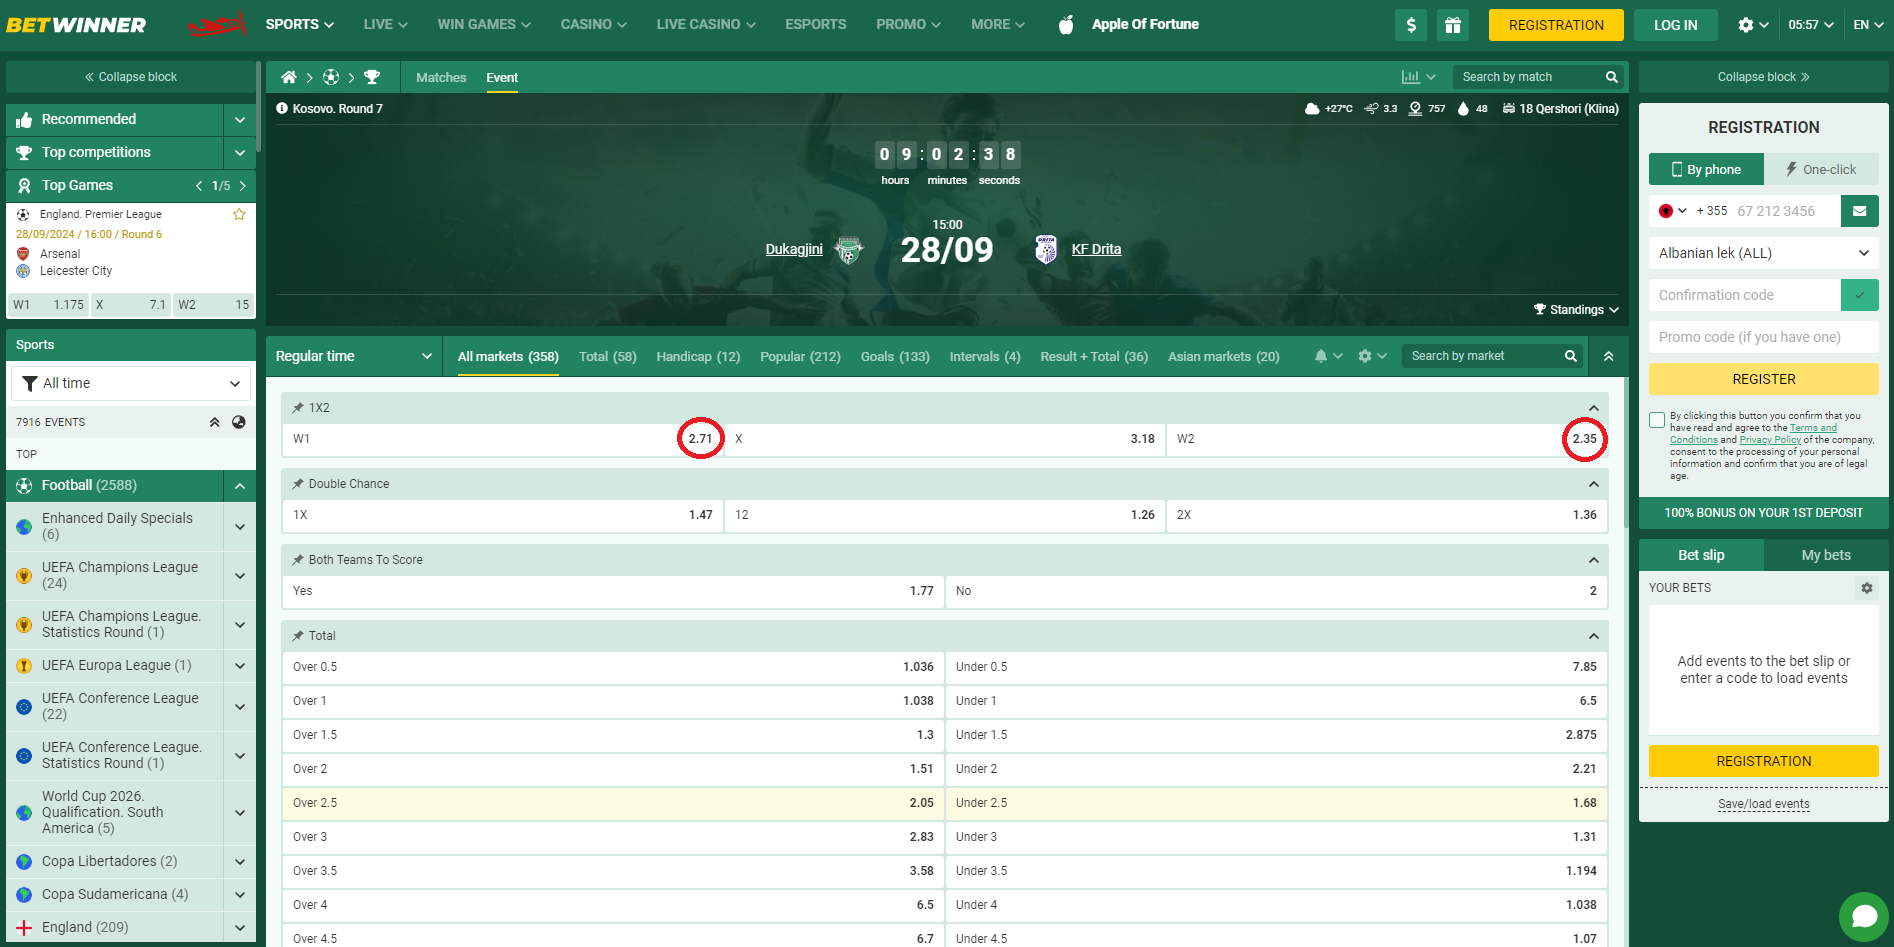The image size is (1894, 947).
Task: Click the home breadcrumb icon
Action: [x=289, y=77]
